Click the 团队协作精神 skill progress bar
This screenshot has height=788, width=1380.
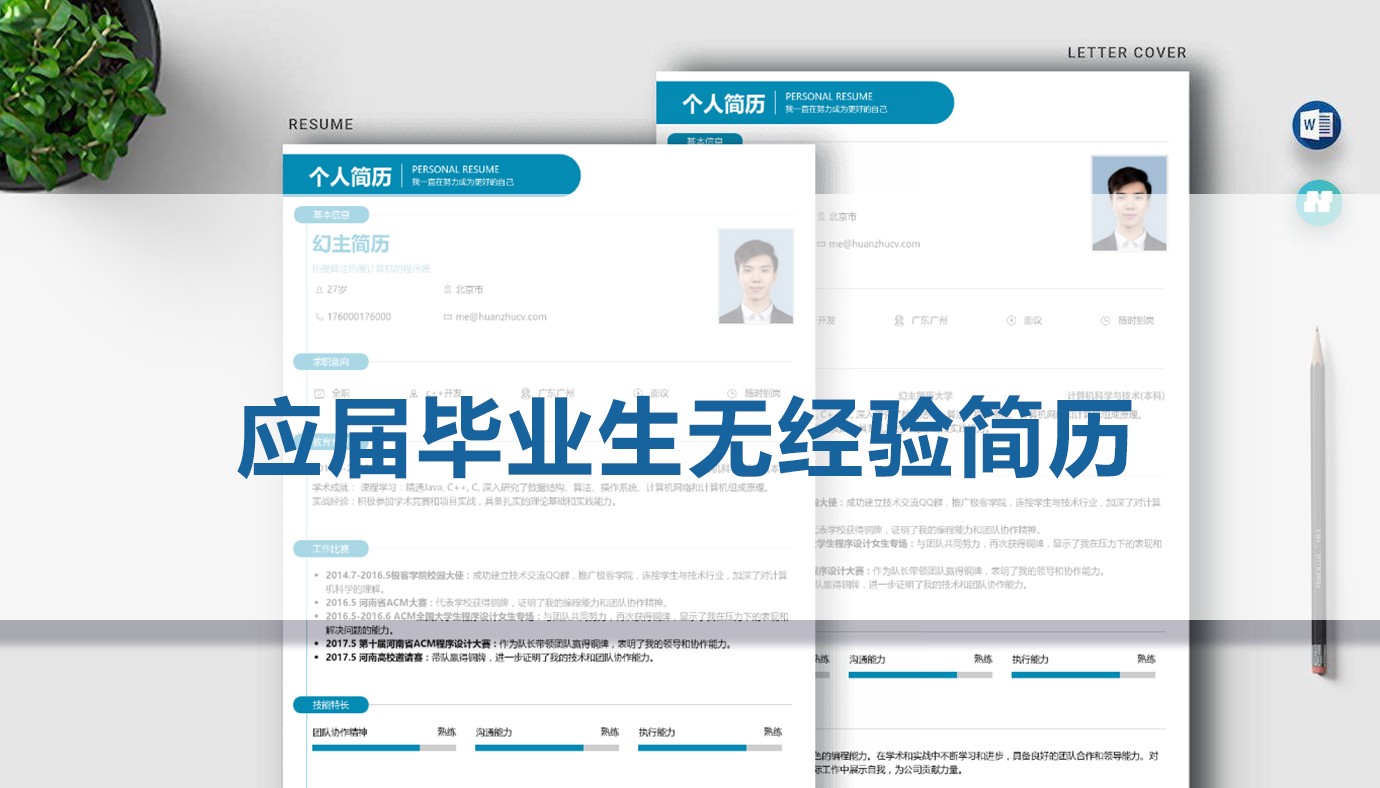point(384,748)
